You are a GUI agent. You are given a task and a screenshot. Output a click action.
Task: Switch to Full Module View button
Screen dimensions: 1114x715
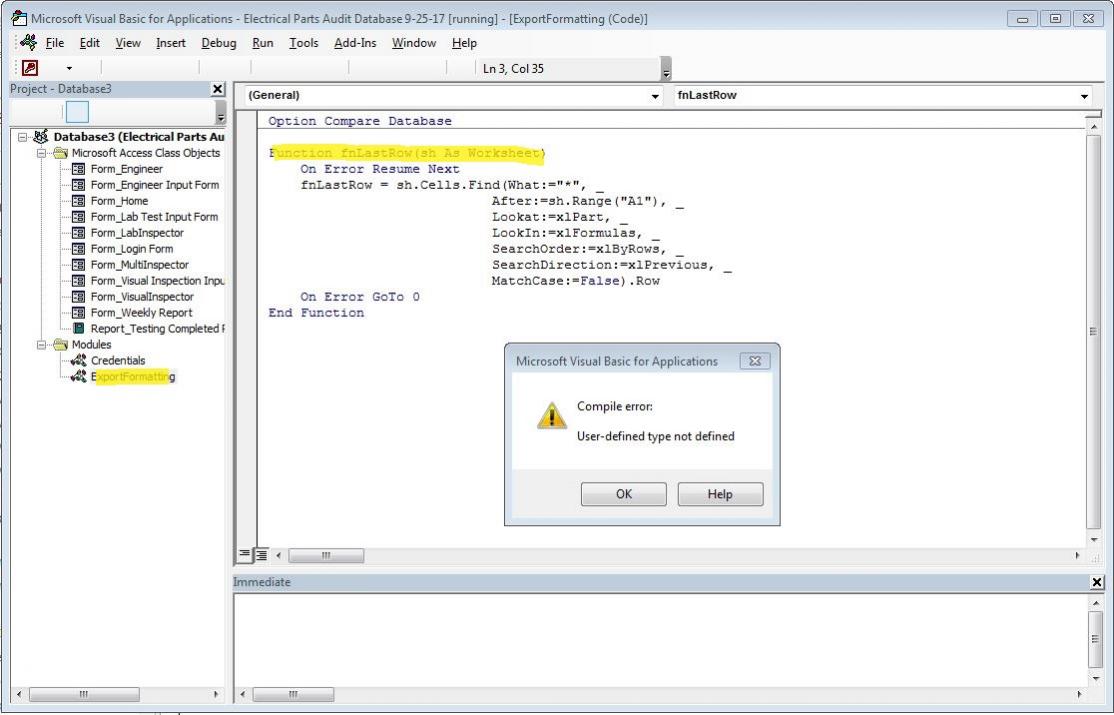(261, 554)
